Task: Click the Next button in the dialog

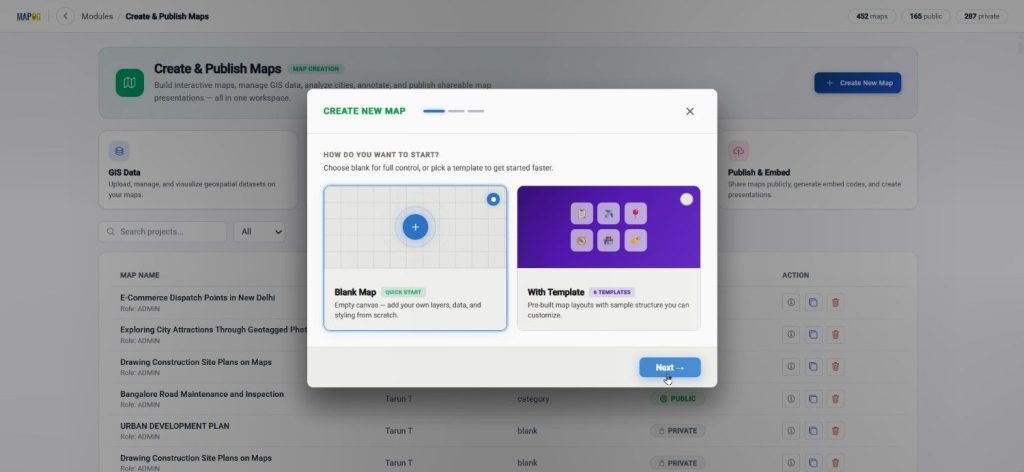Action: (x=669, y=368)
